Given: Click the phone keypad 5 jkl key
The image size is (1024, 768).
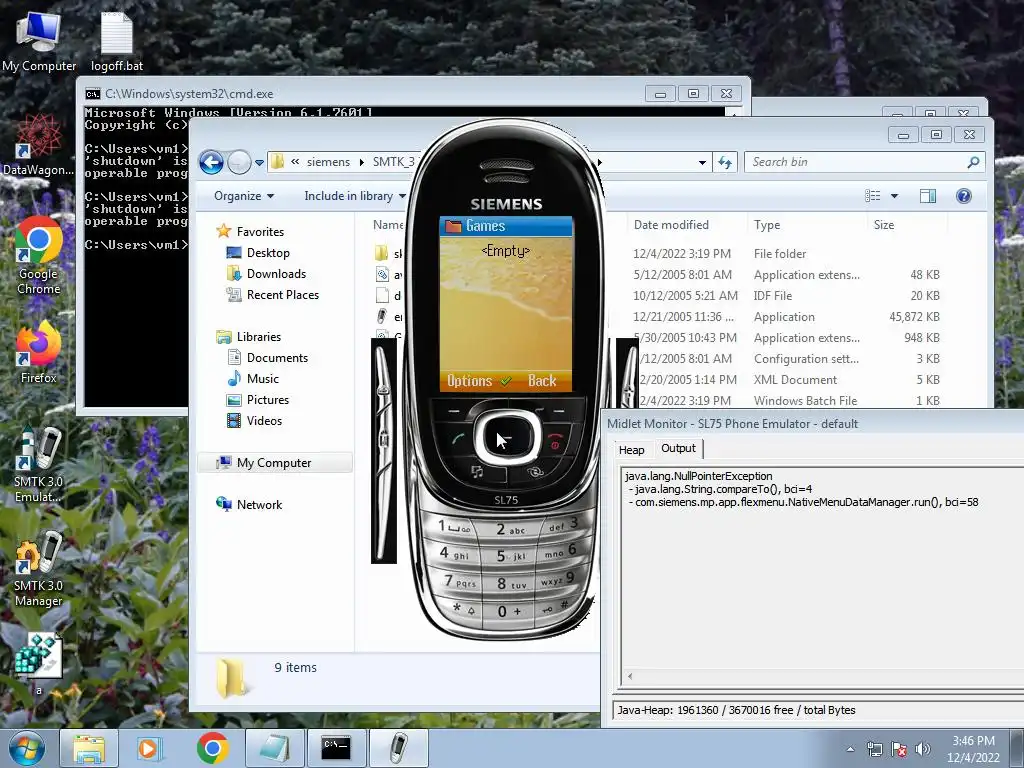Looking at the screenshot, I should point(510,555).
